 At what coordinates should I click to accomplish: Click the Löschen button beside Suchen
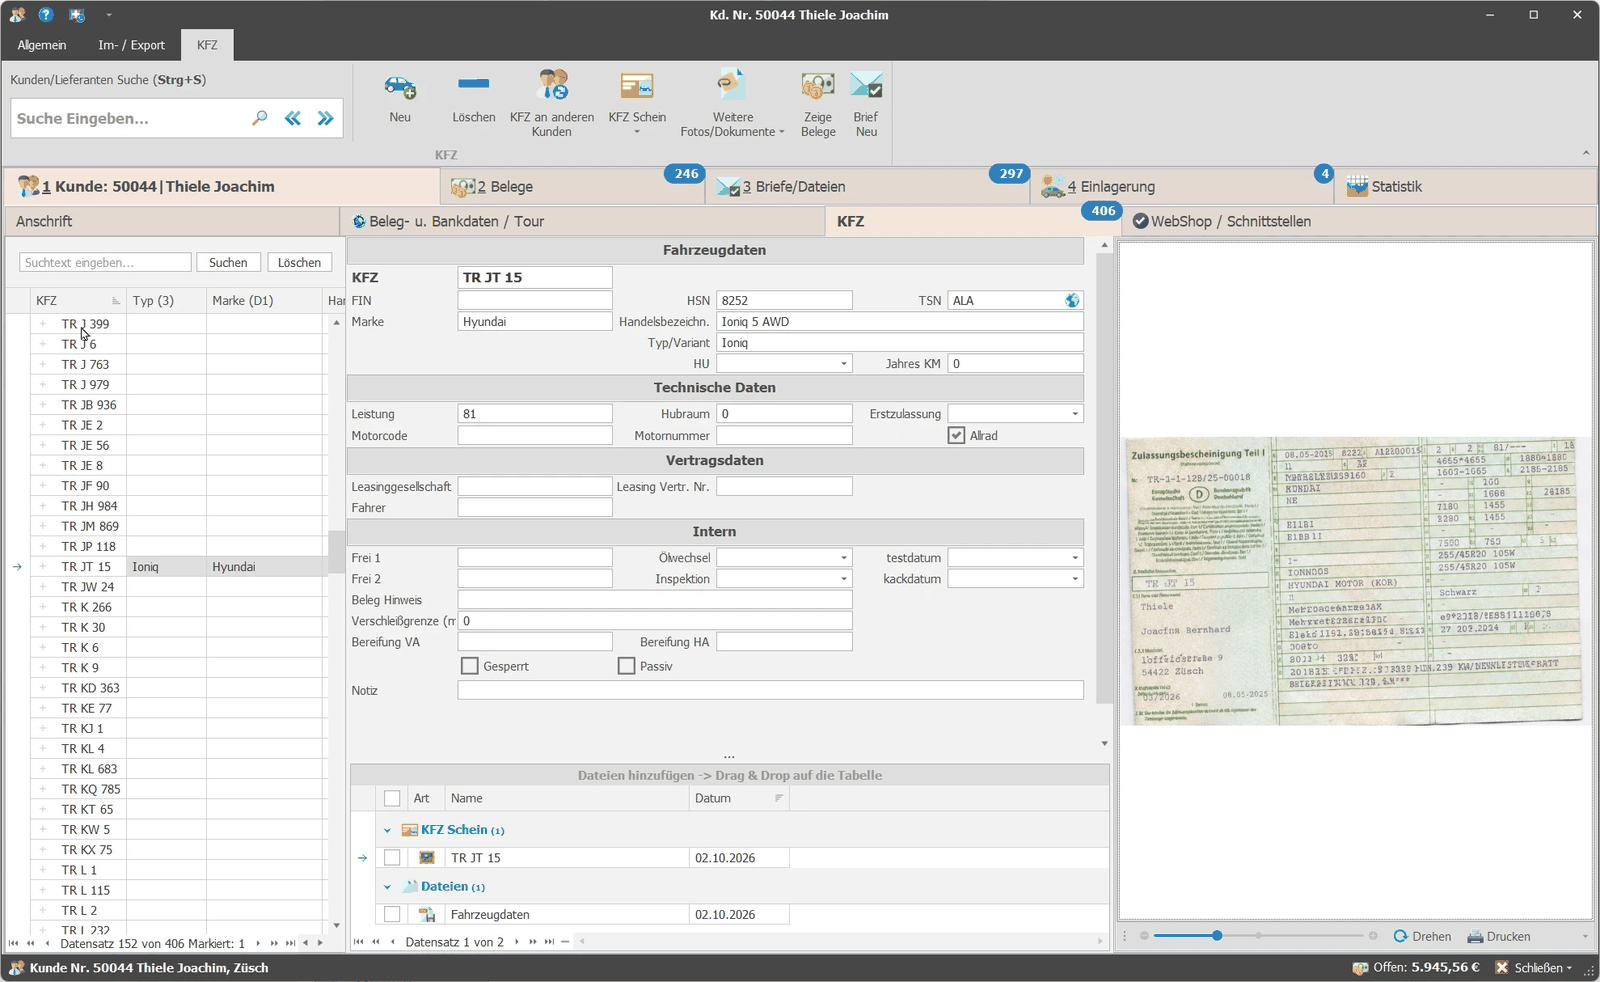(299, 263)
